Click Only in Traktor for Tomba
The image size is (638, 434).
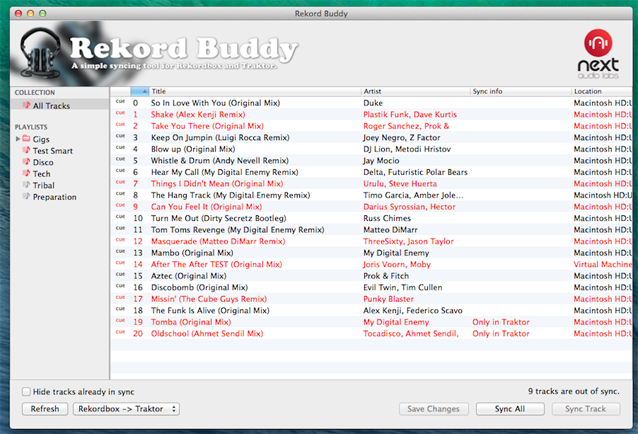pos(501,322)
